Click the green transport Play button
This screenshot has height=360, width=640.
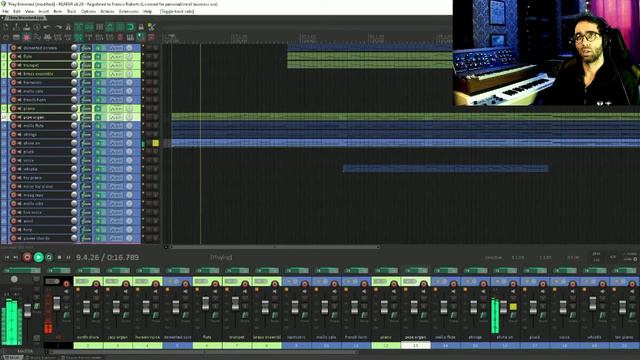click(38, 257)
